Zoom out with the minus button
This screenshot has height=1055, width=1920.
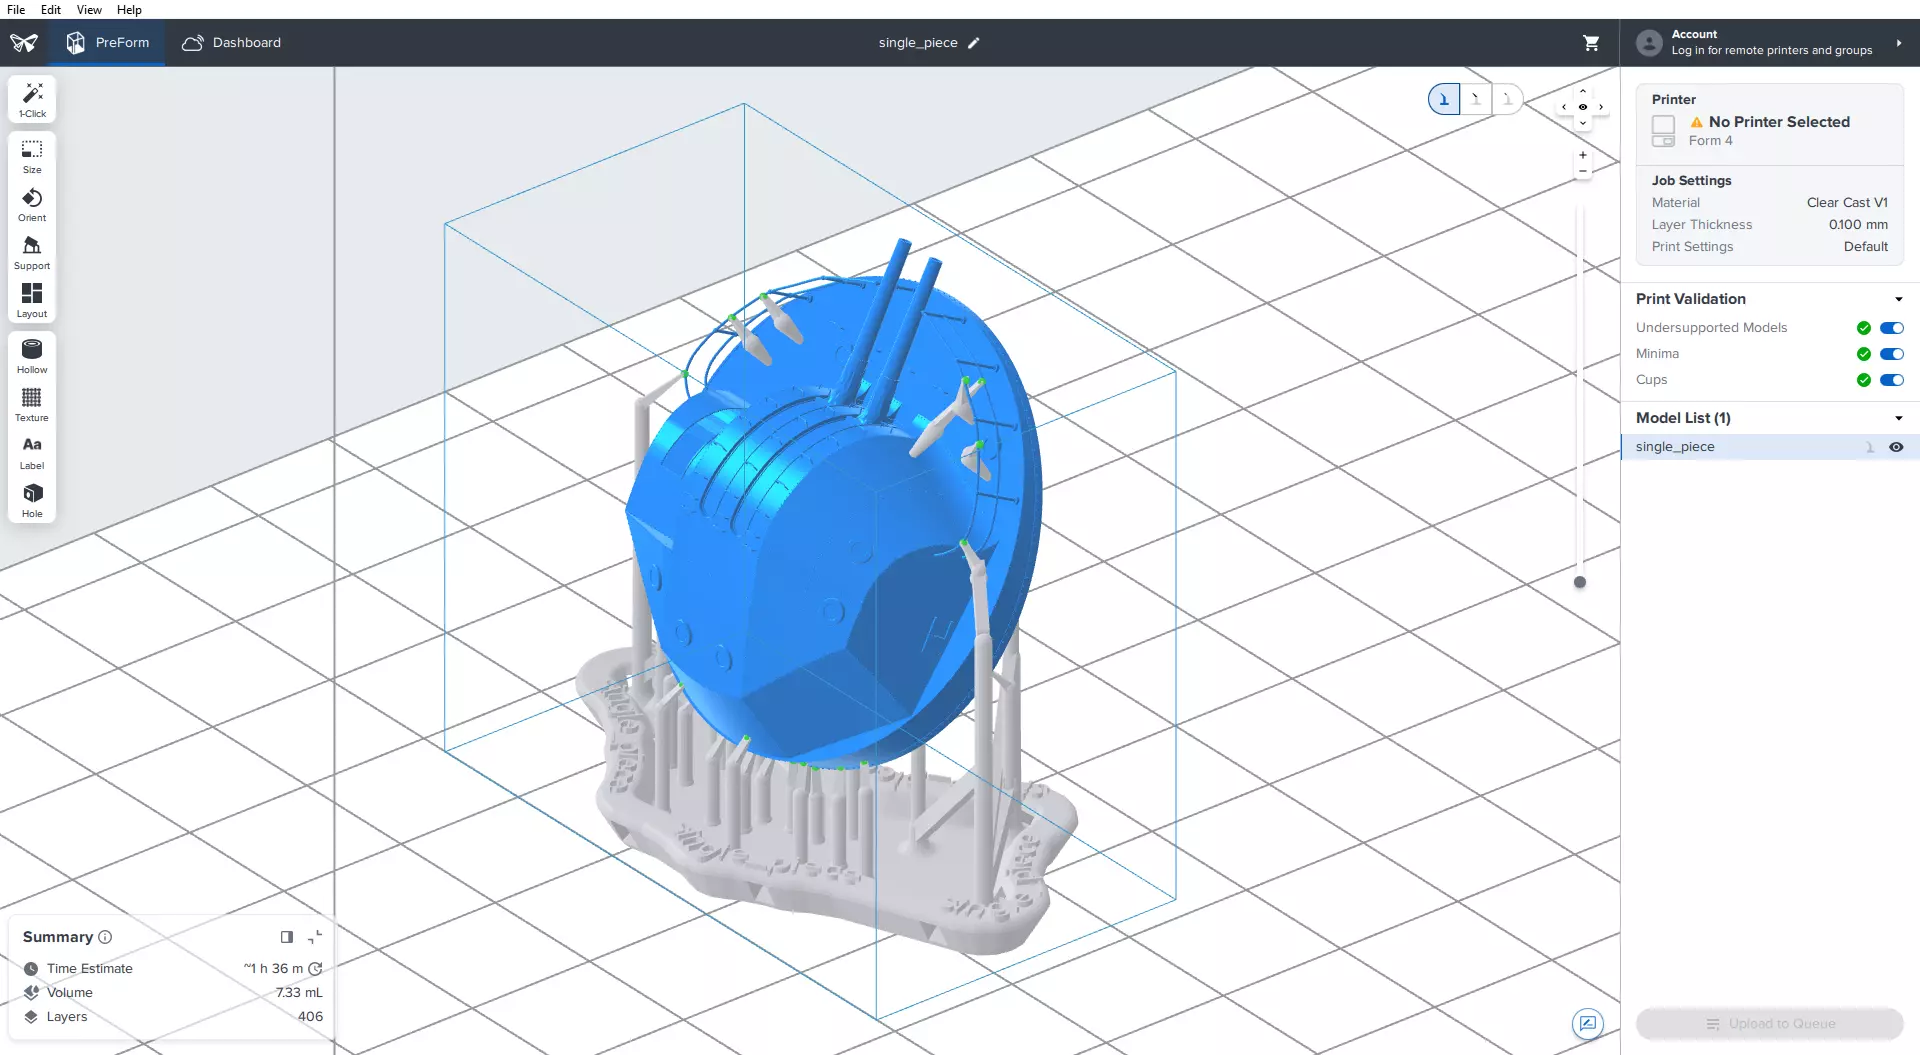pyautogui.click(x=1583, y=172)
